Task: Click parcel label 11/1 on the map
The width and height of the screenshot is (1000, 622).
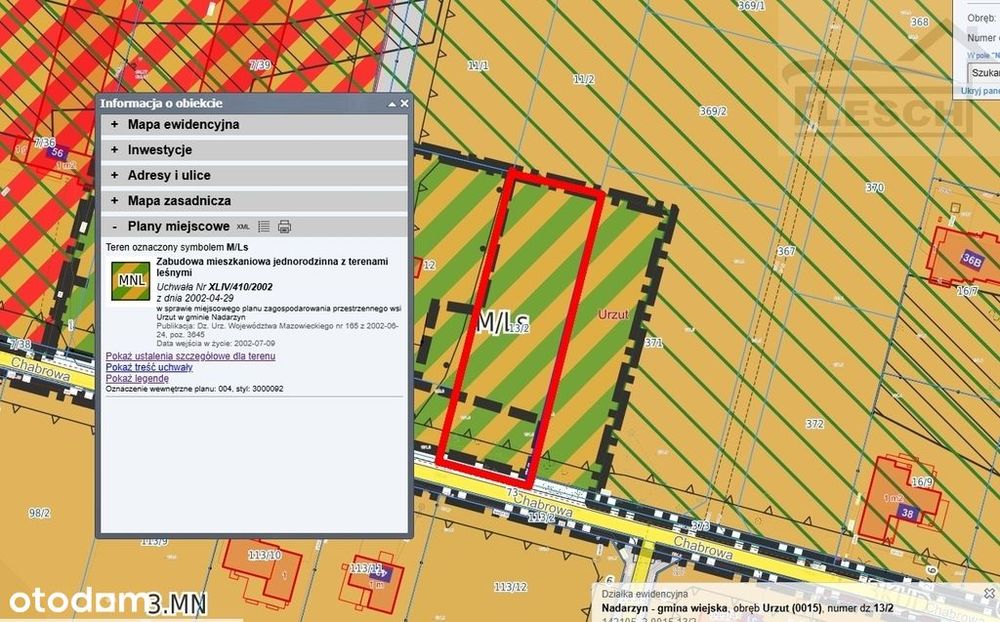Action: 478,66
